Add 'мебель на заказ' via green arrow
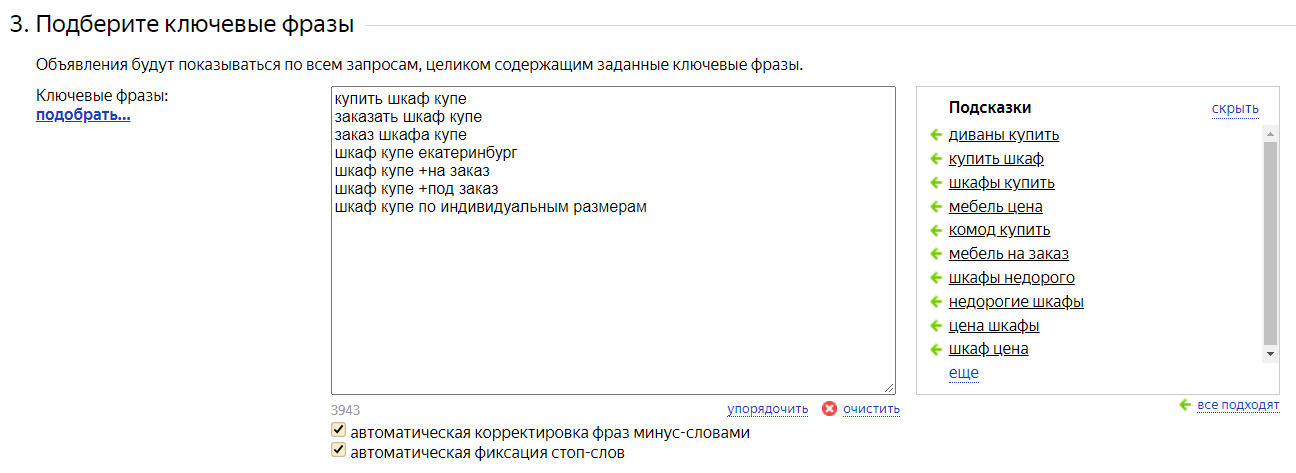The height and width of the screenshot is (473, 1296). pyautogui.click(x=936, y=254)
